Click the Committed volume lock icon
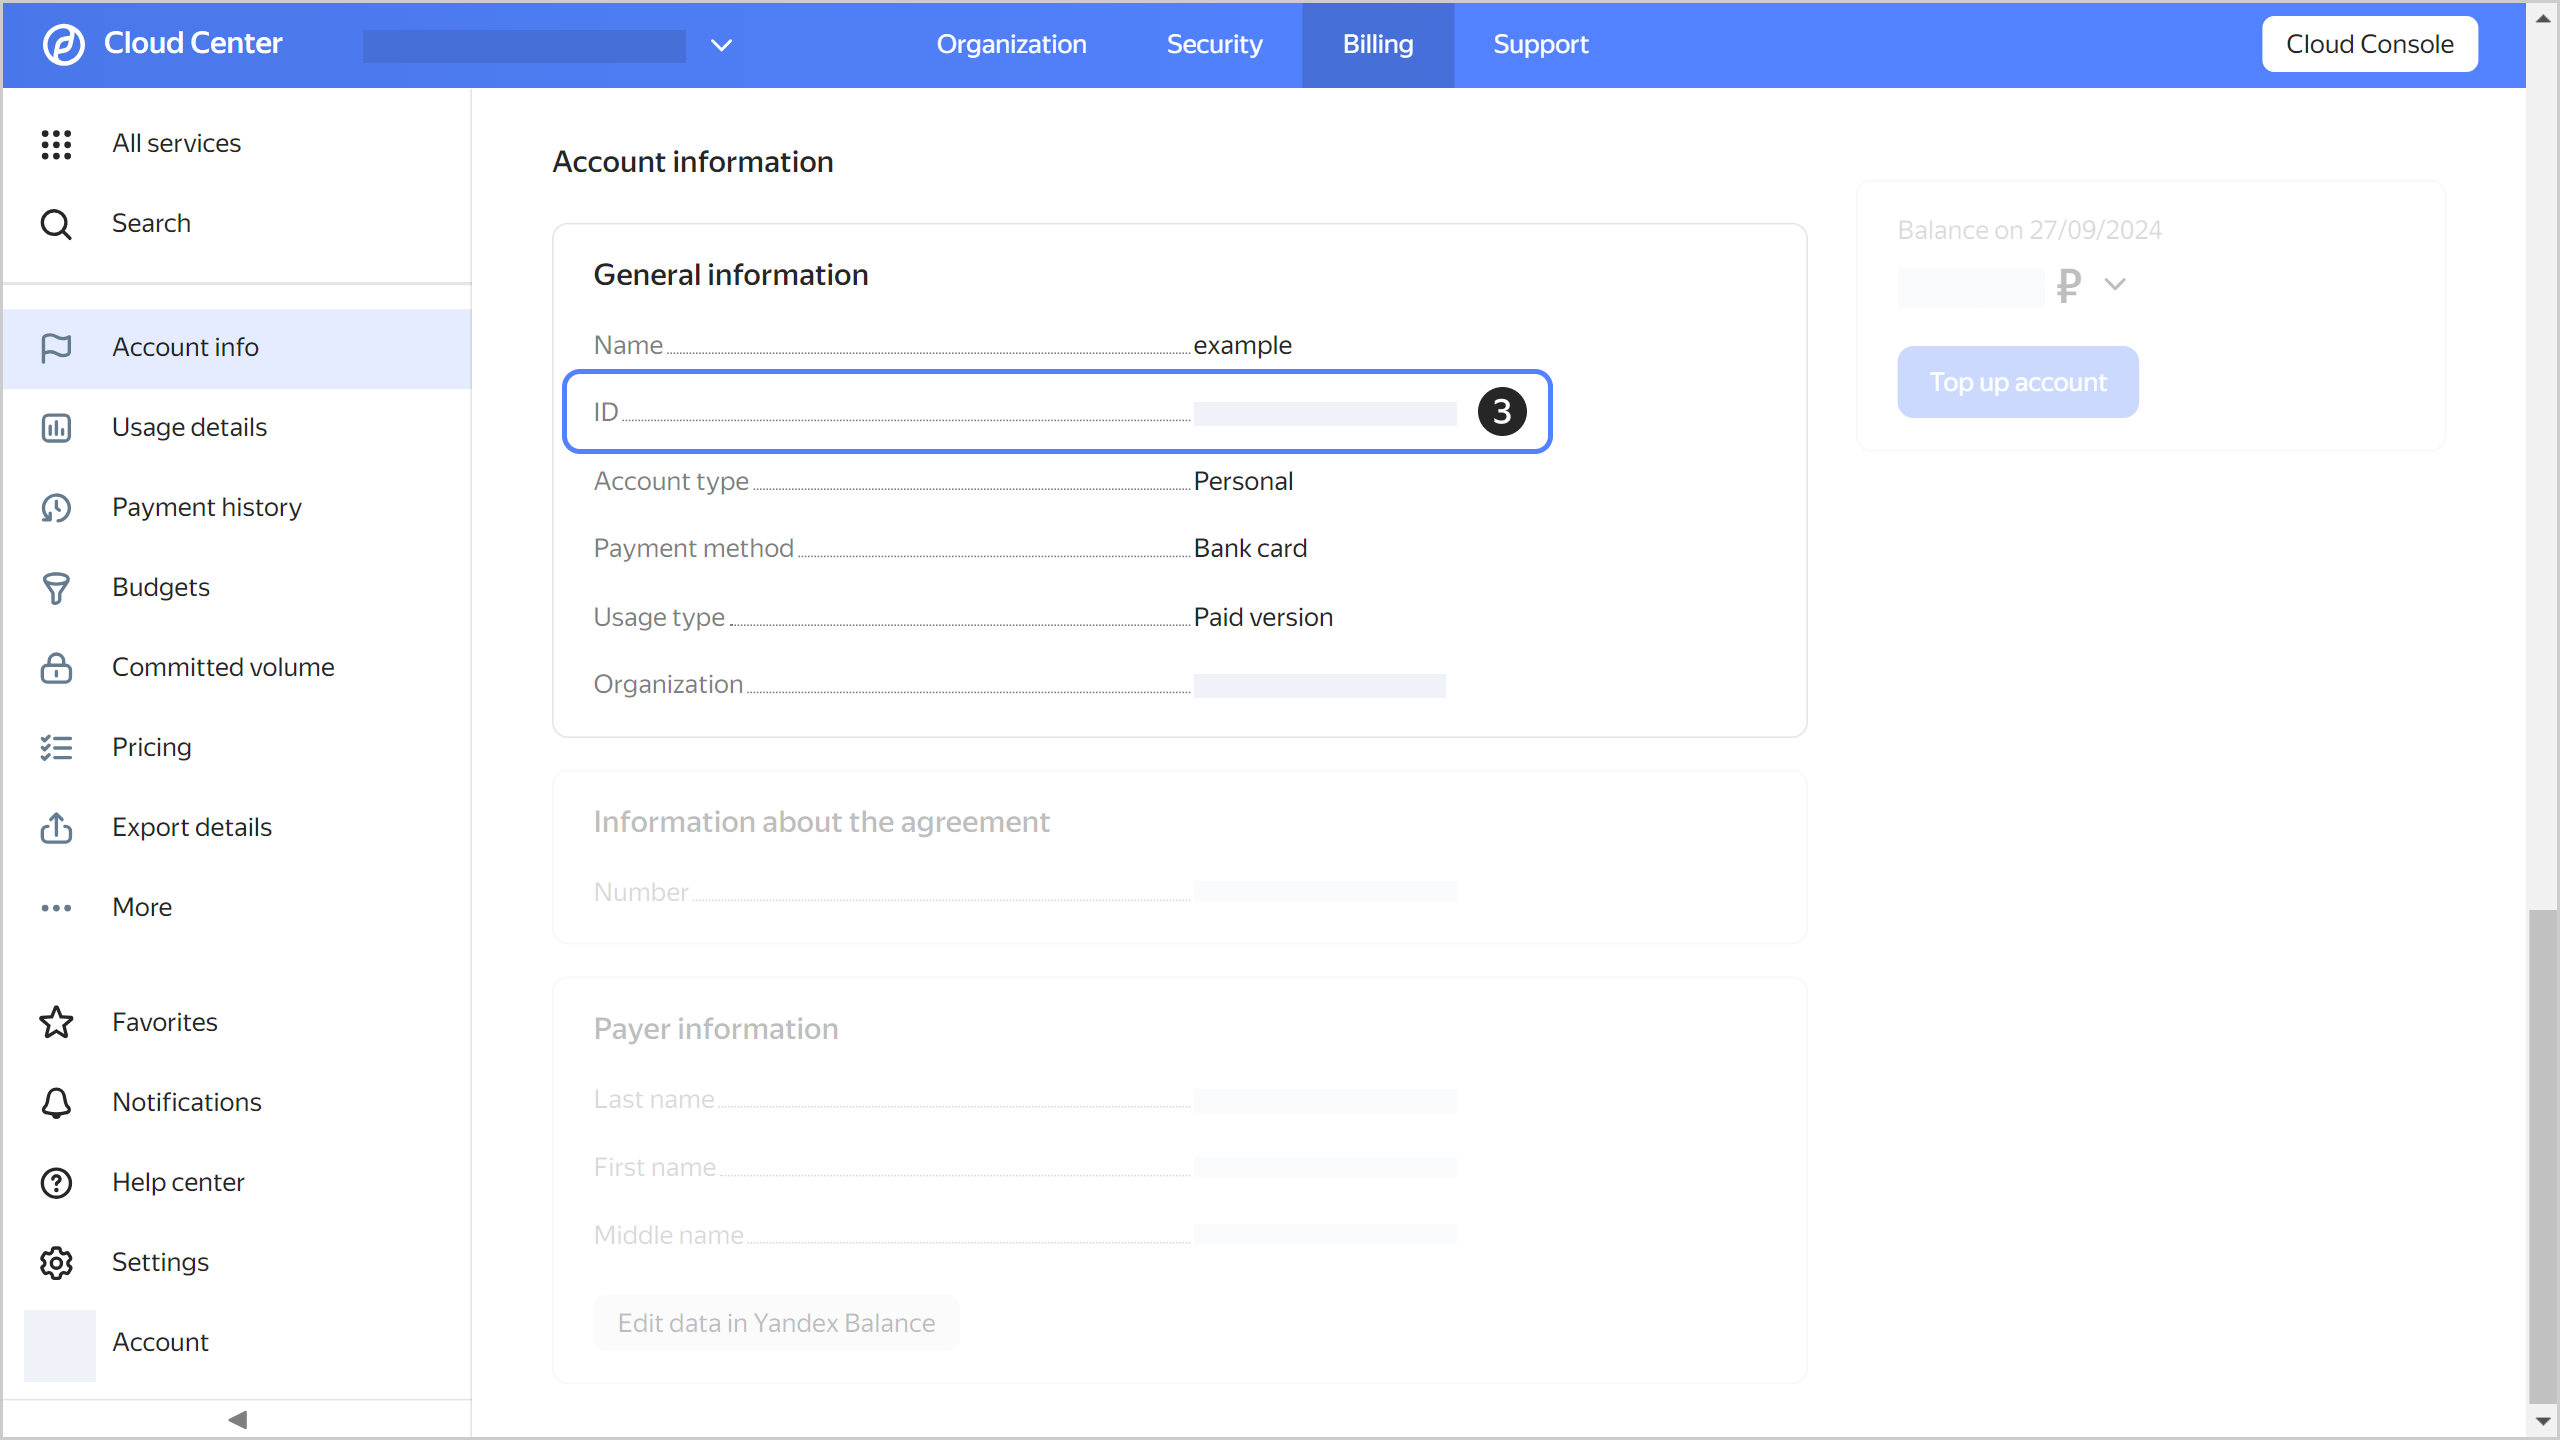 click(x=56, y=668)
